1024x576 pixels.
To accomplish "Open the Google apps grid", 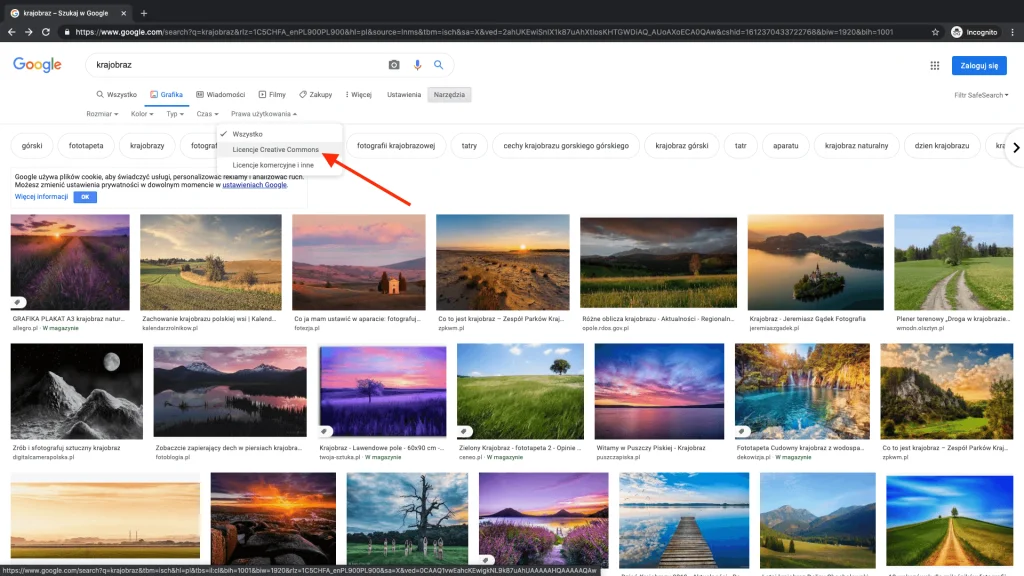I will pos(935,66).
